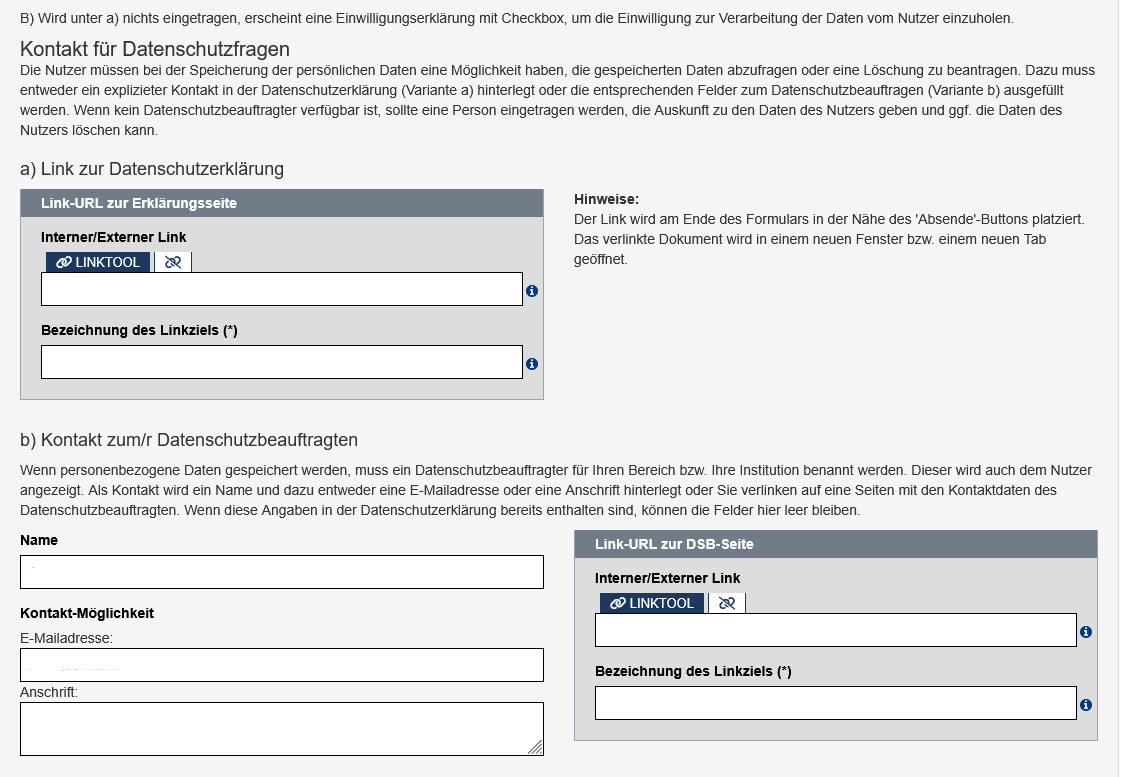Select the LINKTOOL tab under a) Link zur Datenschutzerklärung
The image size is (1123, 777).
95,262
